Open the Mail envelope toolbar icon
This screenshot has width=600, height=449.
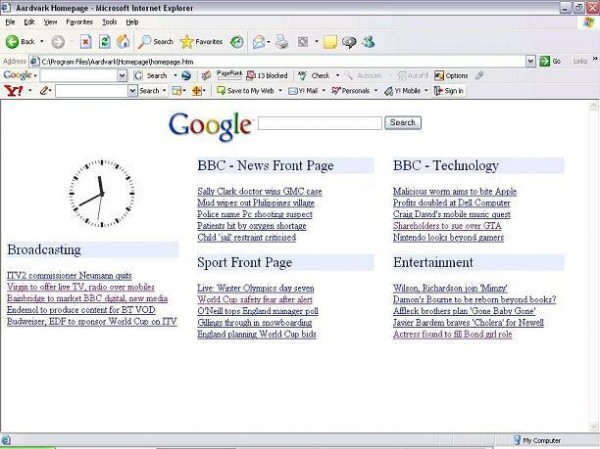259,42
